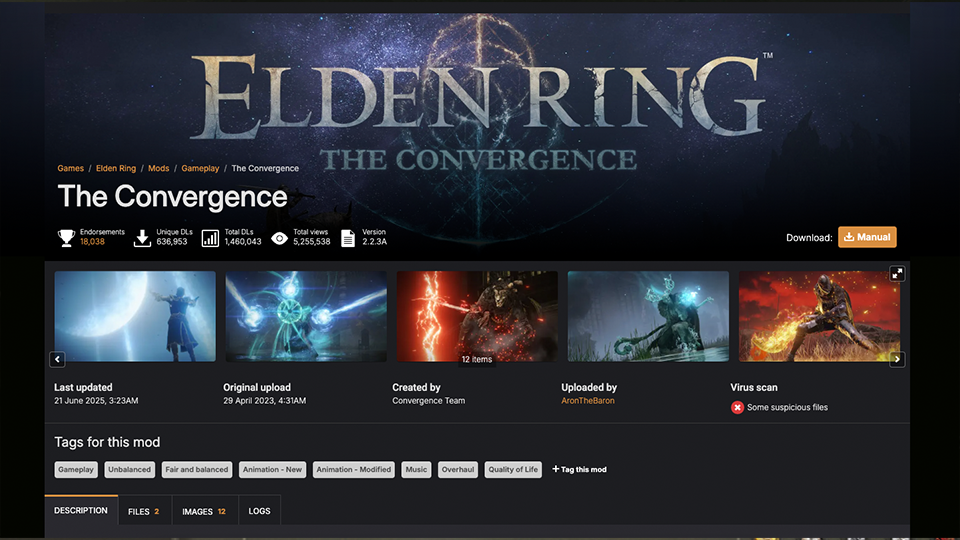
Task: Click the Total DLs bar chart icon
Action: 210,238
